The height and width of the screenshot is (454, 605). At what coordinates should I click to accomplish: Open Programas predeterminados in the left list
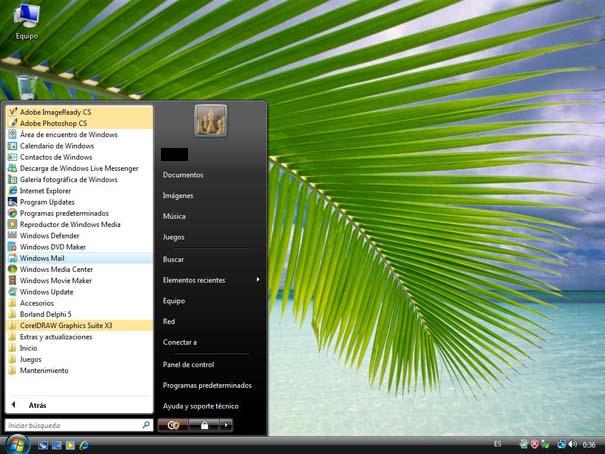pos(79,213)
